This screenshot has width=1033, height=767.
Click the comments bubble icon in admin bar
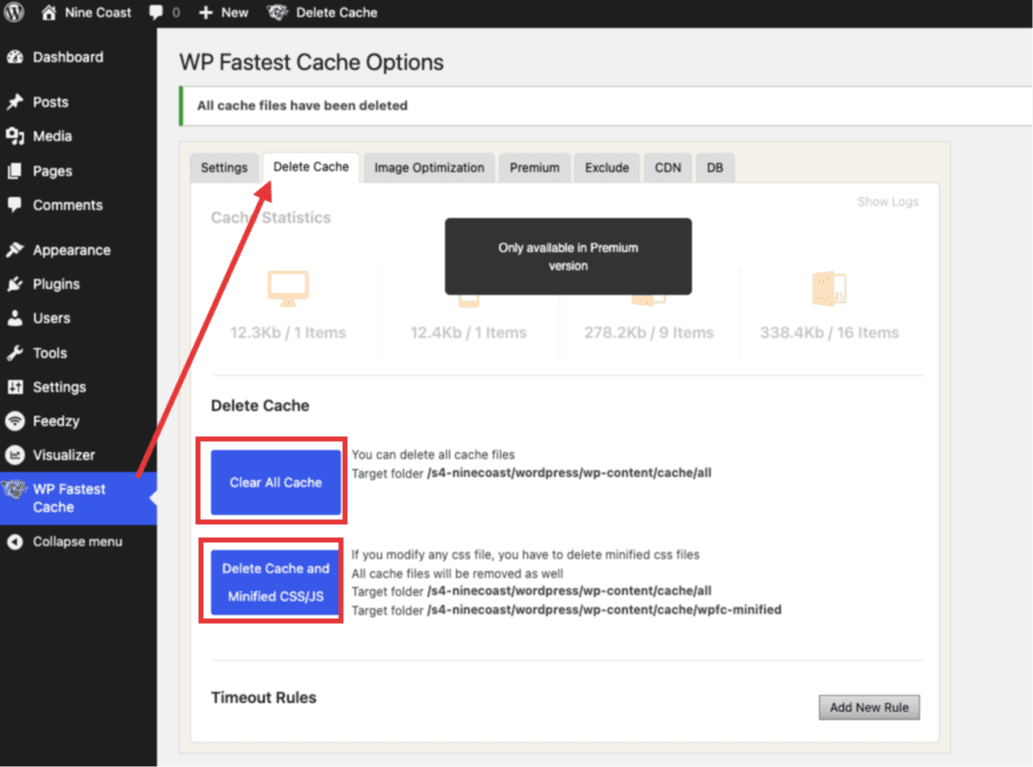(156, 13)
